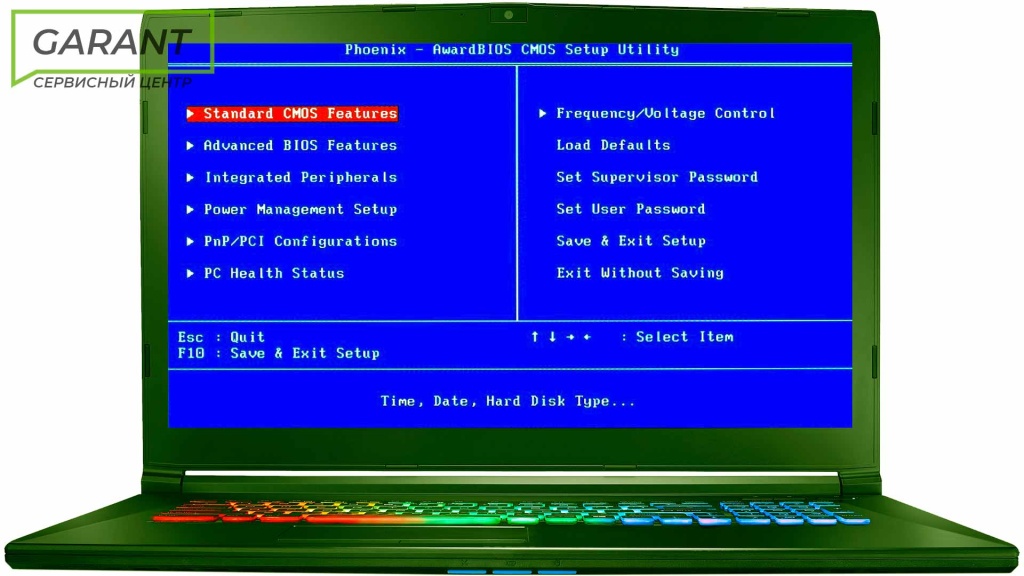Click arrow beside Standard CMOS Features
This screenshot has width=1024, height=576.
pyautogui.click(x=190, y=114)
